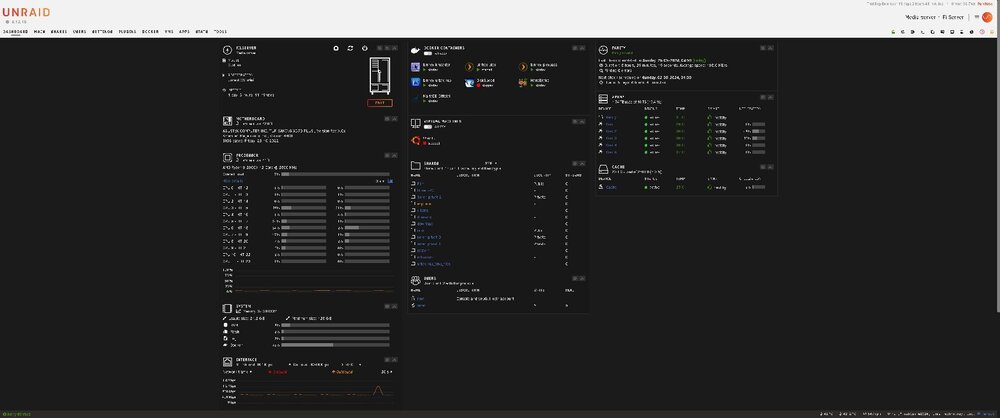Click the Docker memory usage bar

[335, 345]
